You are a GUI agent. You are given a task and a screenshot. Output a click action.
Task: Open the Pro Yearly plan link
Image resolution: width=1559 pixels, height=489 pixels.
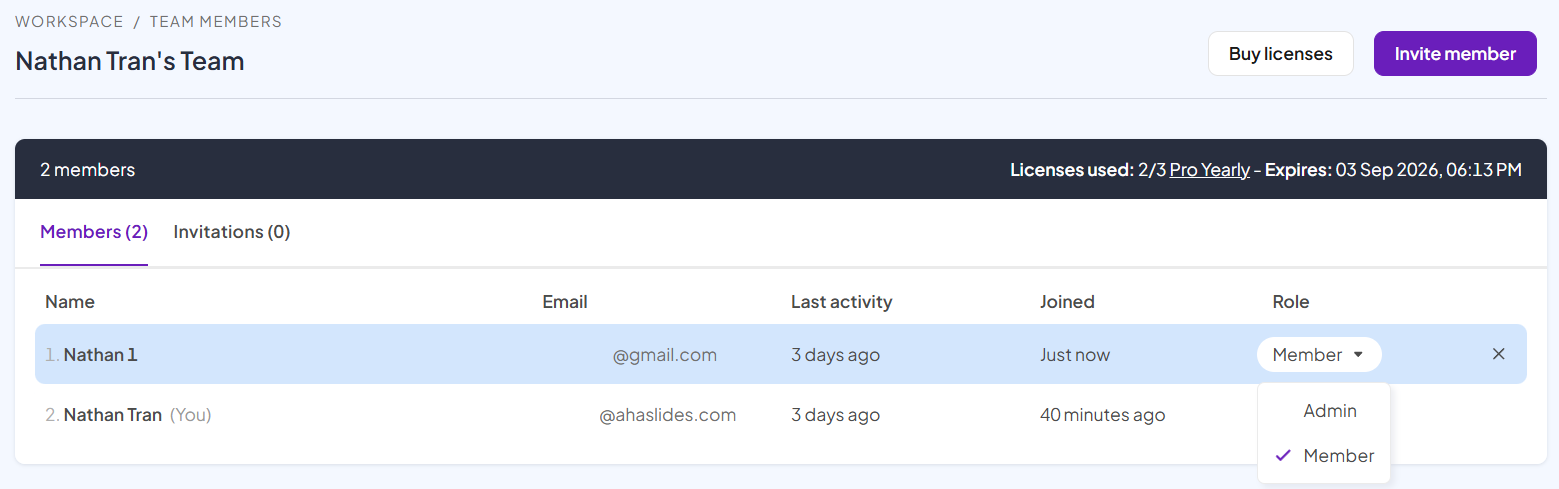1209,170
